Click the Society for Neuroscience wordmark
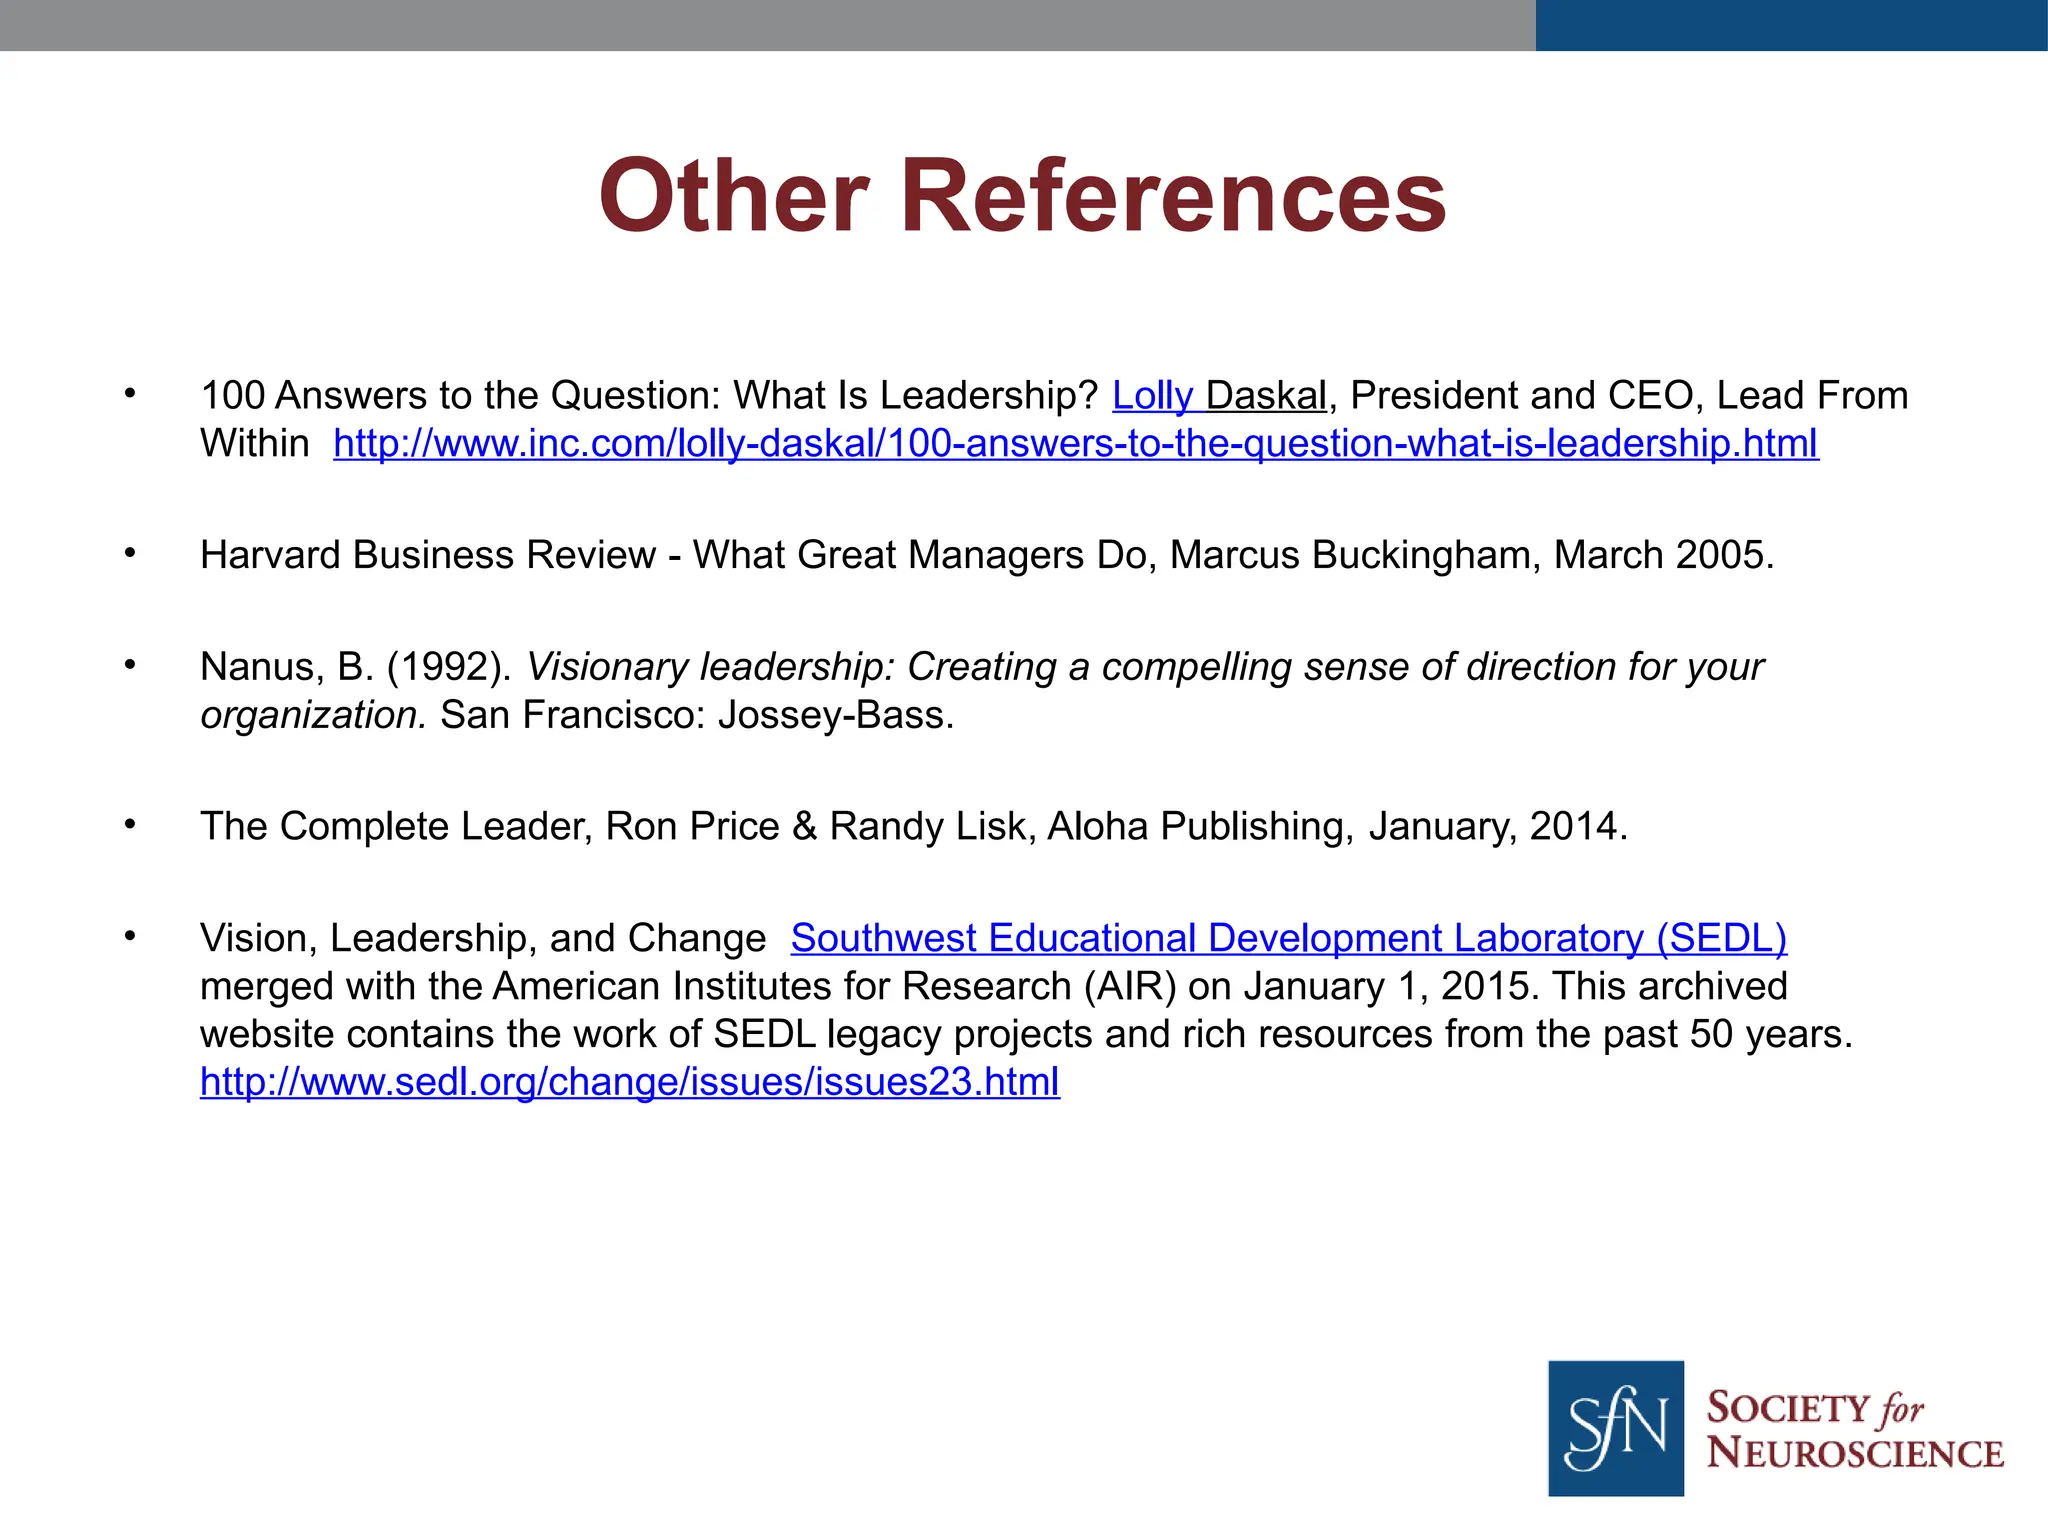The image size is (2048, 1536). (x=1855, y=1430)
